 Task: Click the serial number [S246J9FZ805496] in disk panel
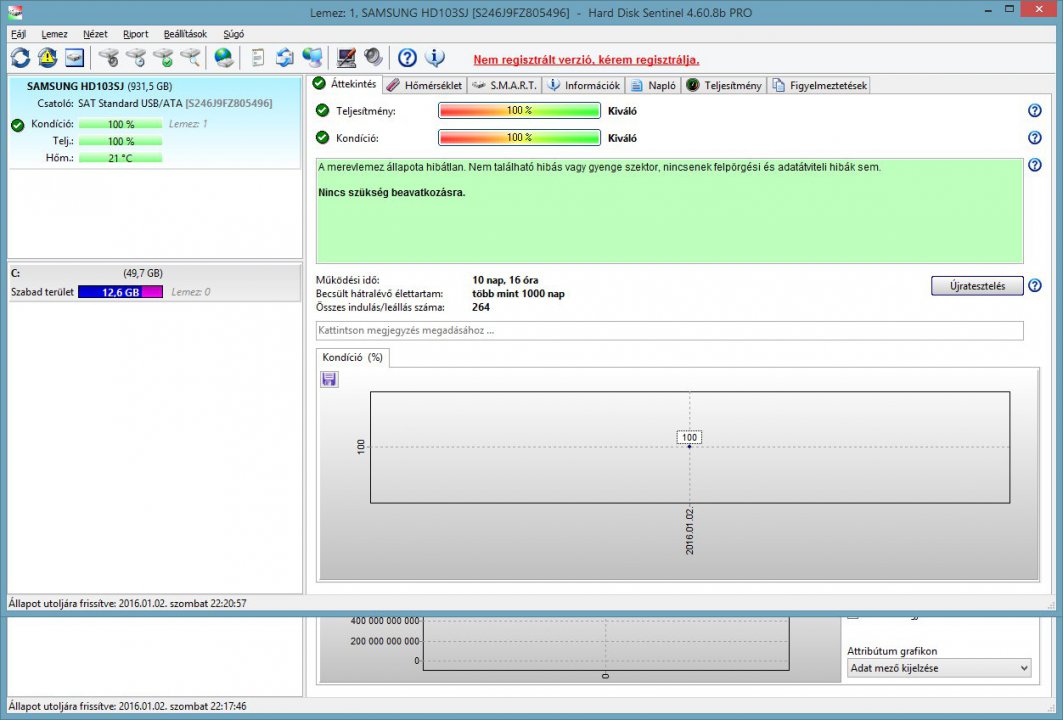pyautogui.click(x=228, y=103)
